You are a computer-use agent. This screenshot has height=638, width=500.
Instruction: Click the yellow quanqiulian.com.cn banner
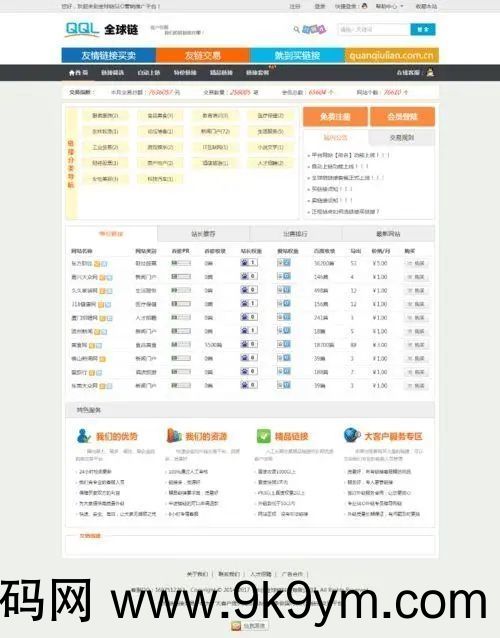392,55
